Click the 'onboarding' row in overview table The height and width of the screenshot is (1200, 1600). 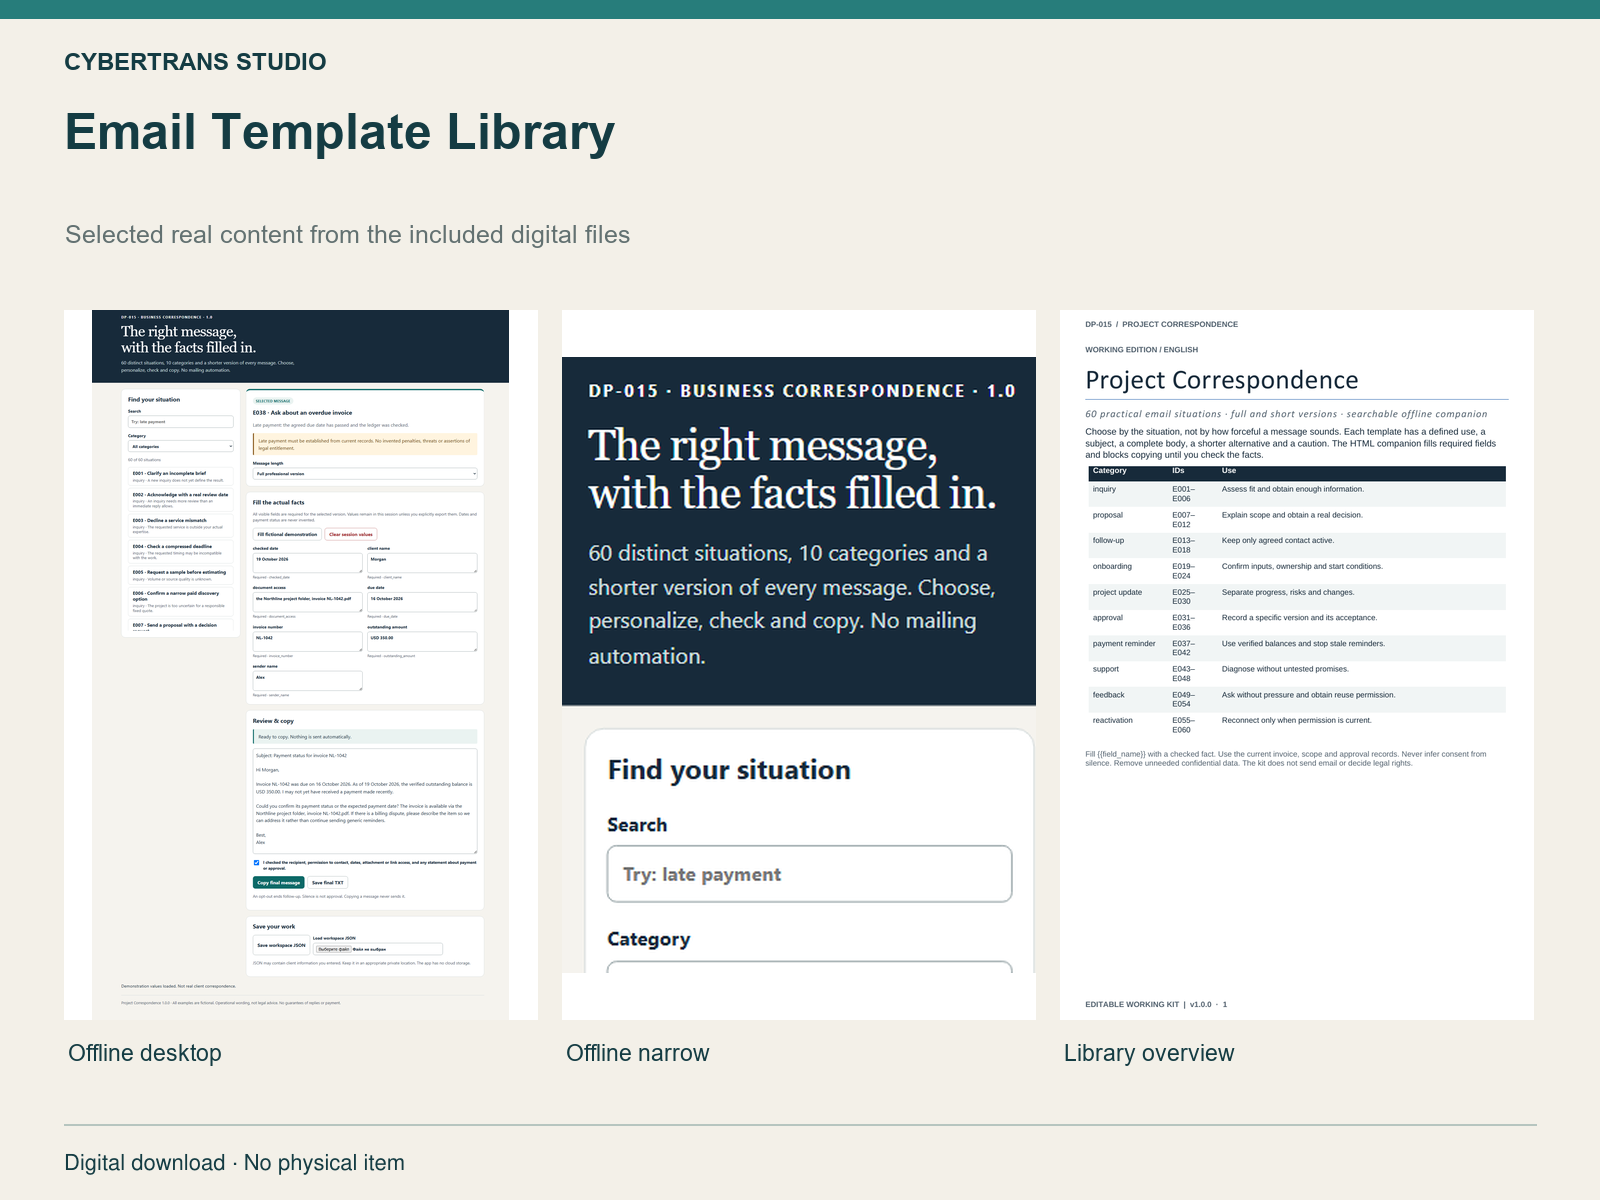[x=1297, y=571]
